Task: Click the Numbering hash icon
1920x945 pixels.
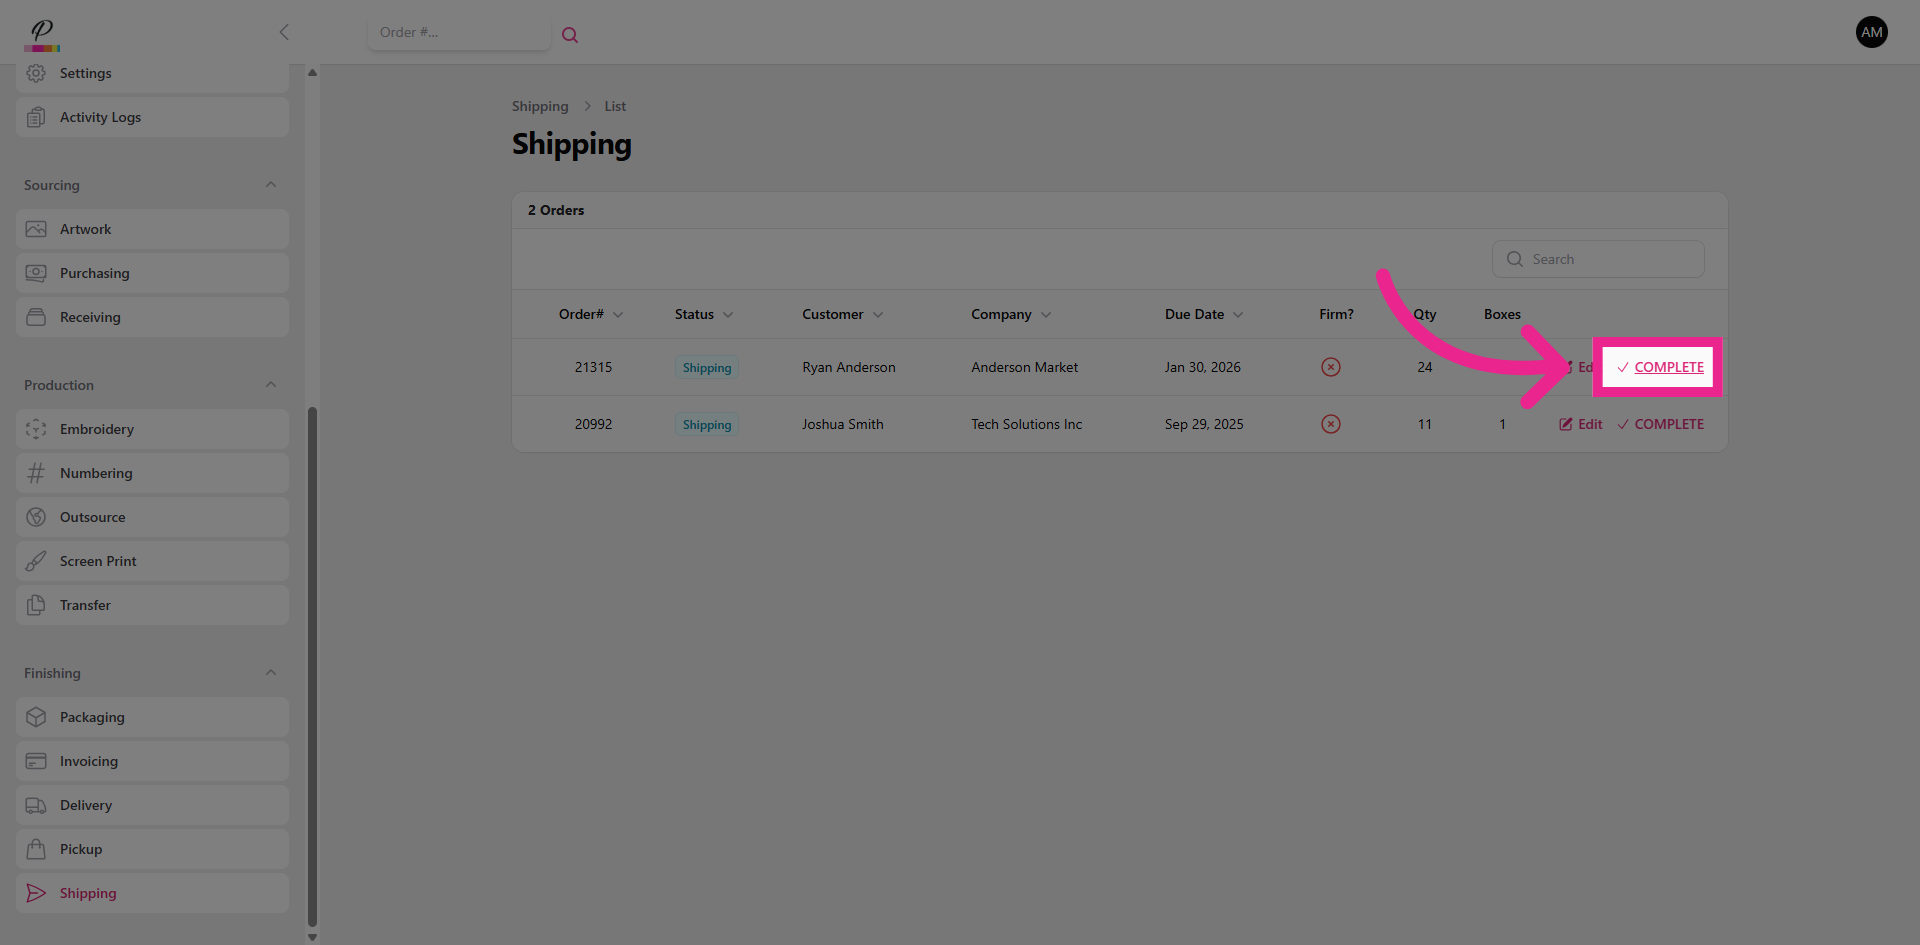Action: point(36,473)
